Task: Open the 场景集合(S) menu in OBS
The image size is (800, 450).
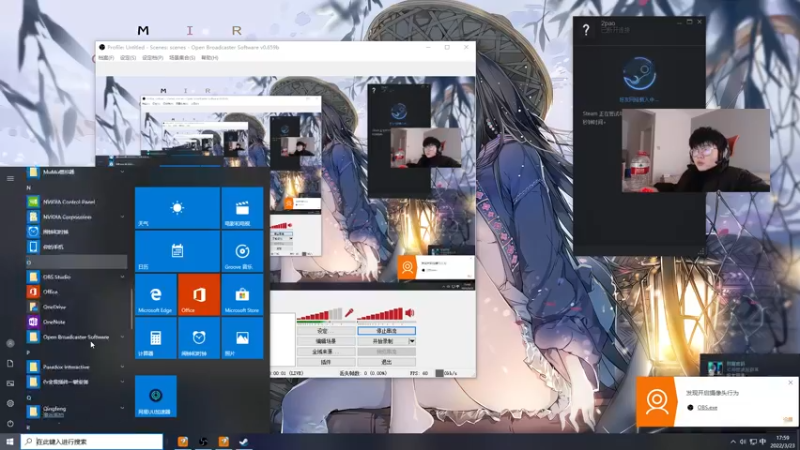Action: point(182,58)
